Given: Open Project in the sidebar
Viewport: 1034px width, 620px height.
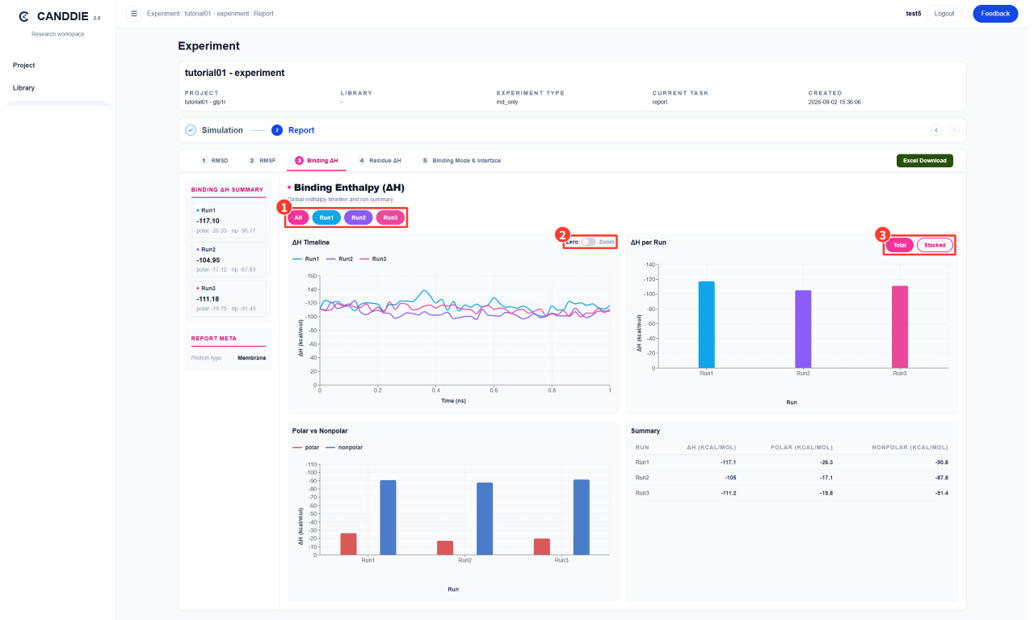Looking at the screenshot, I should [24, 65].
